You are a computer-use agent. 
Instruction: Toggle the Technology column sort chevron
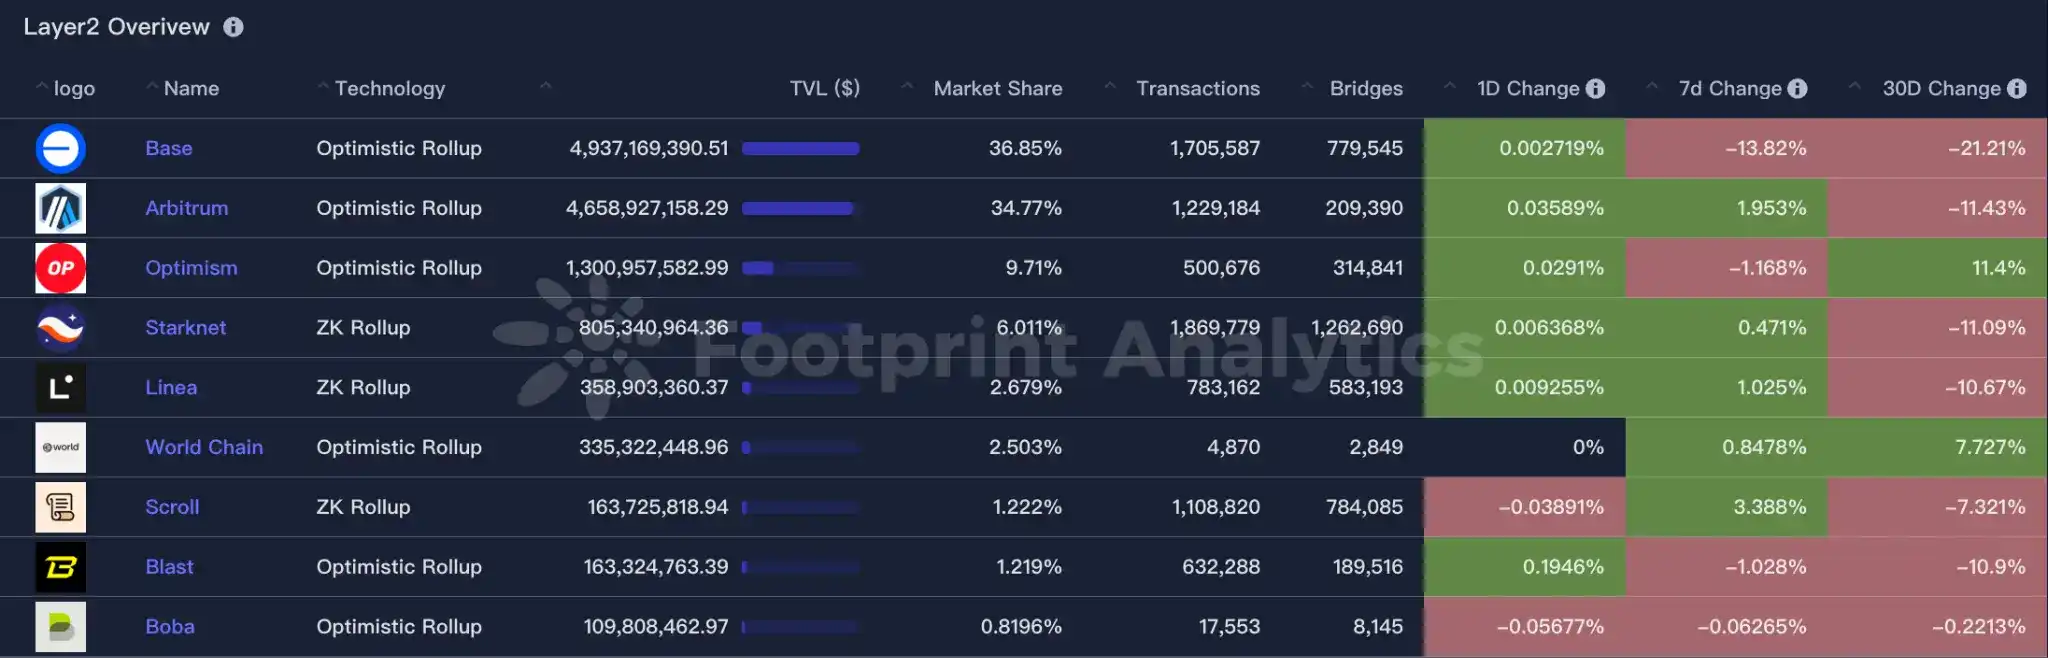[x=322, y=88]
